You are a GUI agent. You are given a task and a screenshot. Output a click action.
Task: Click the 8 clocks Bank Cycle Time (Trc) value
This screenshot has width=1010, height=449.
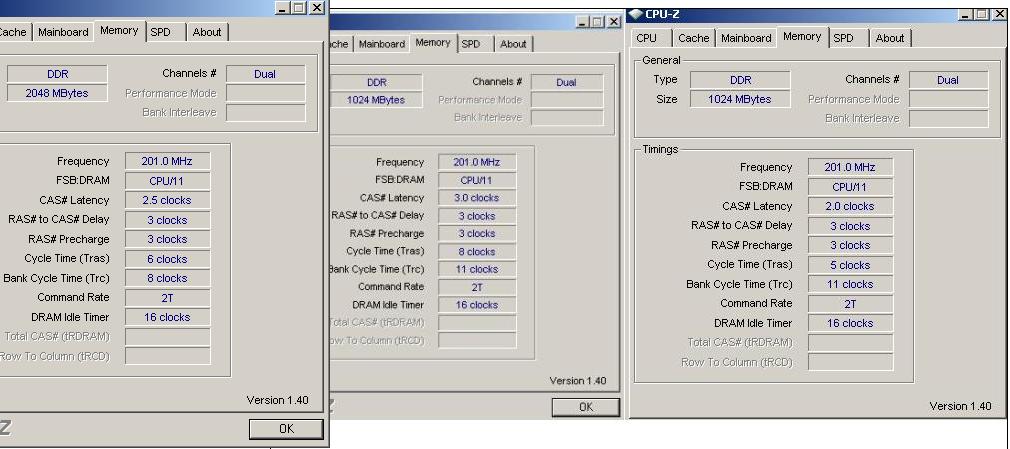tap(167, 278)
